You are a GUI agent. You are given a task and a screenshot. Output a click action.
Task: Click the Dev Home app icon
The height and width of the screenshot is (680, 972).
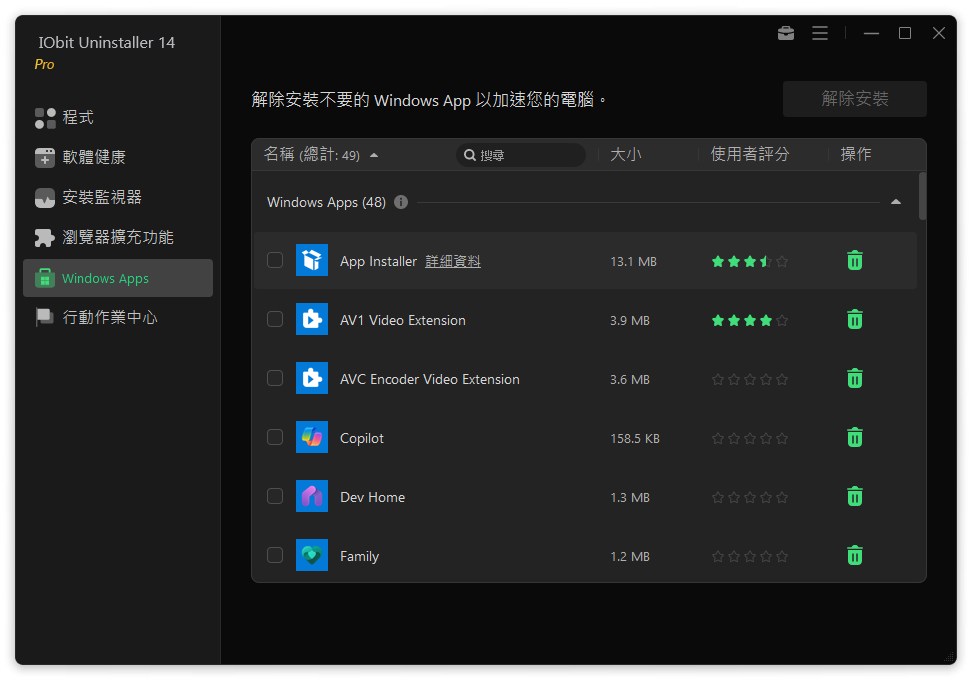[x=312, y=496]
